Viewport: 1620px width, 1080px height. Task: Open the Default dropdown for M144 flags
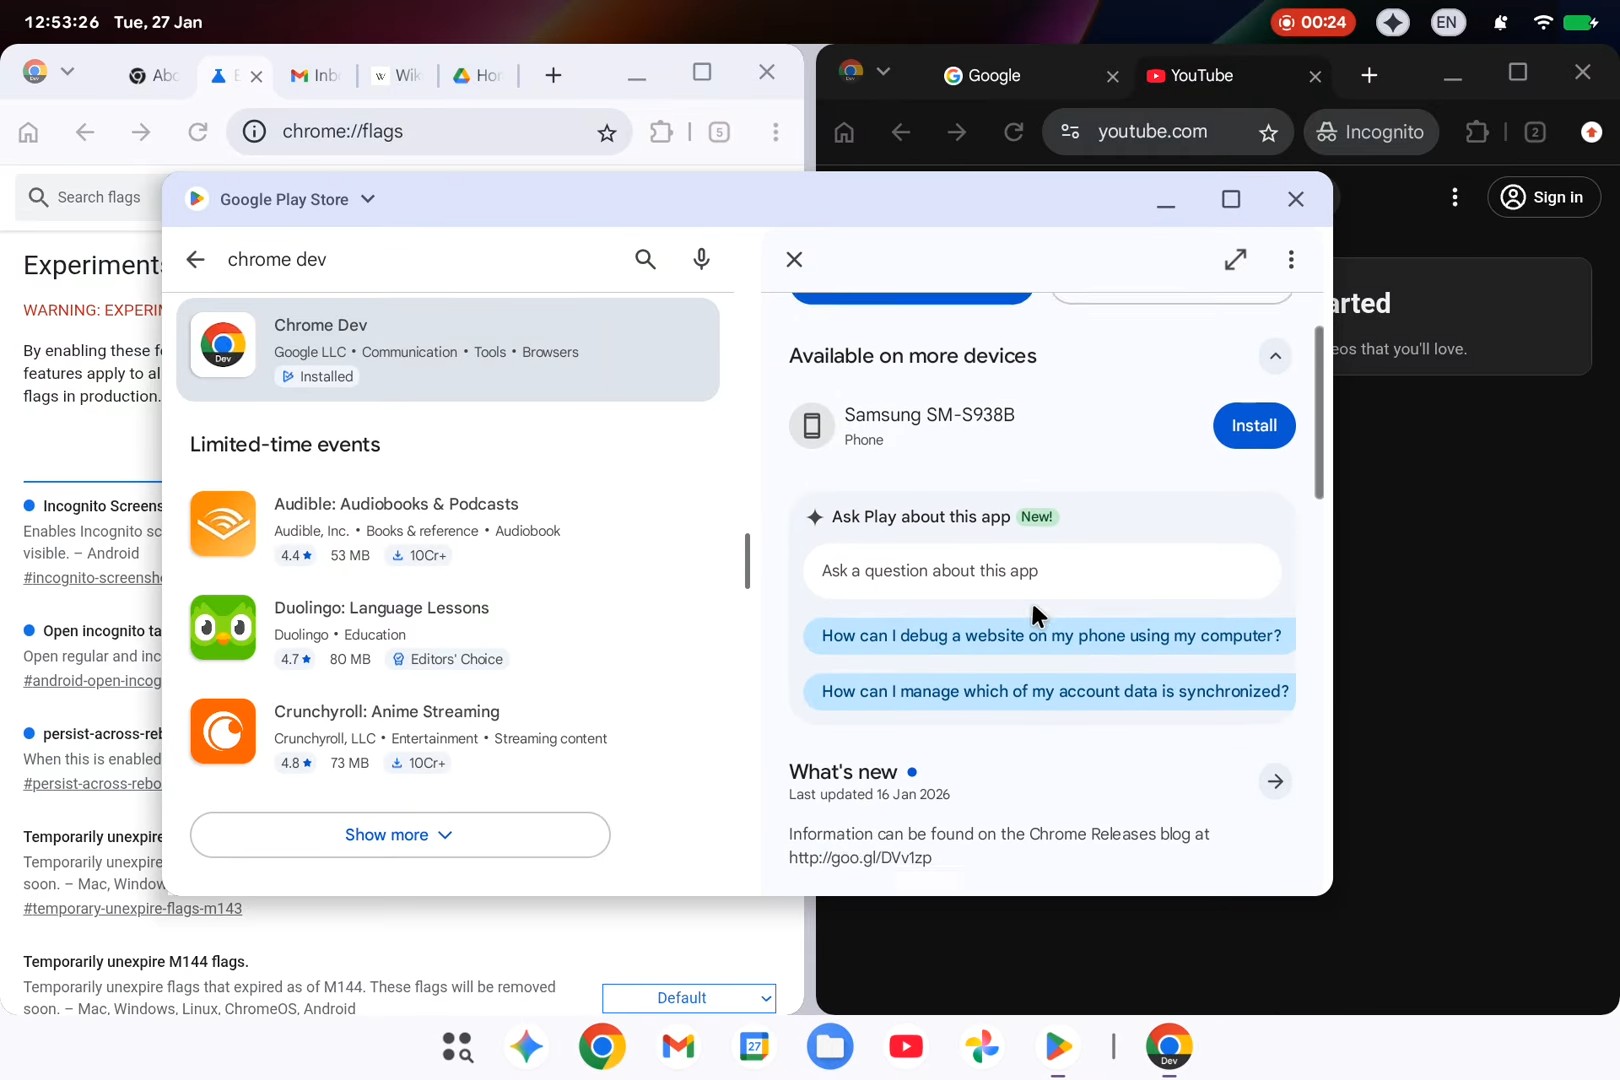[688, 998]
